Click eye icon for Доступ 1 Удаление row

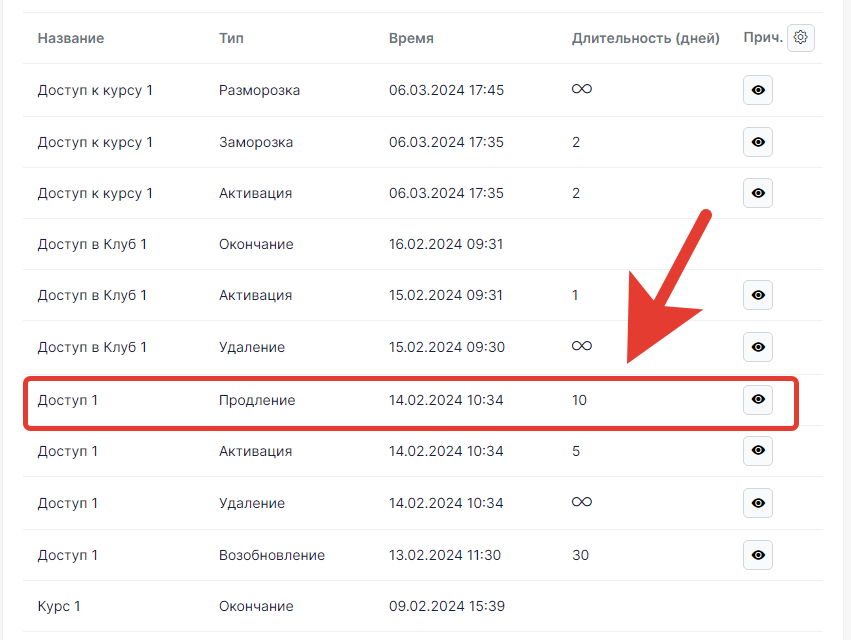(x=758, y=503)
